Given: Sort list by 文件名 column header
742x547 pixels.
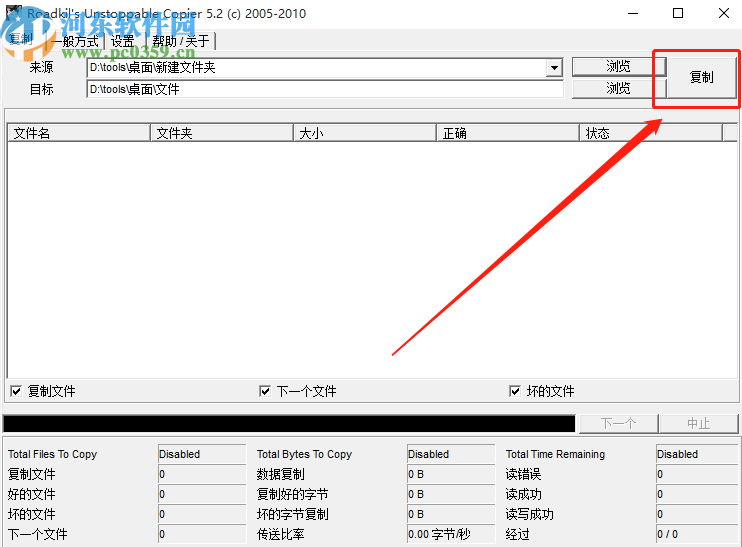Looking at the screenshot, I should point(79,133).
